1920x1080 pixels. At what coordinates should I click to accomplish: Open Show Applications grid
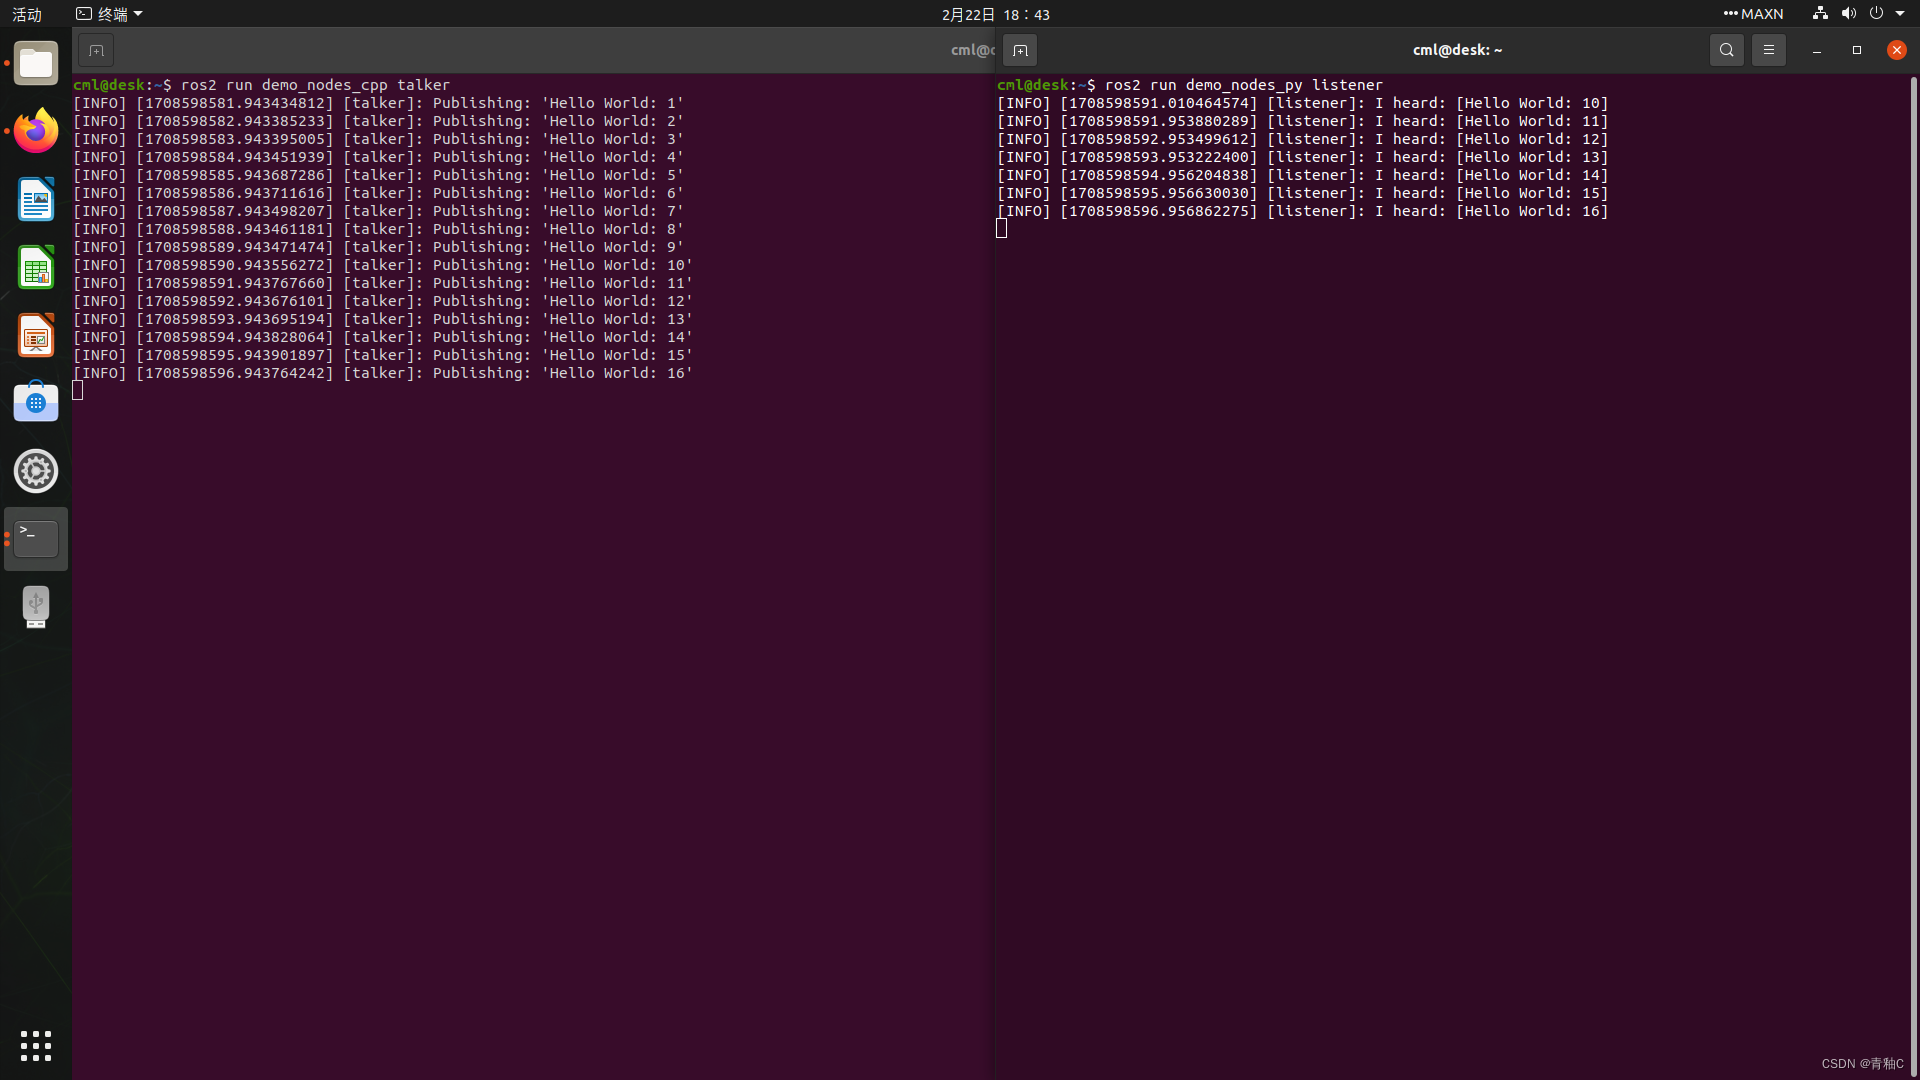pos(36,1045)
